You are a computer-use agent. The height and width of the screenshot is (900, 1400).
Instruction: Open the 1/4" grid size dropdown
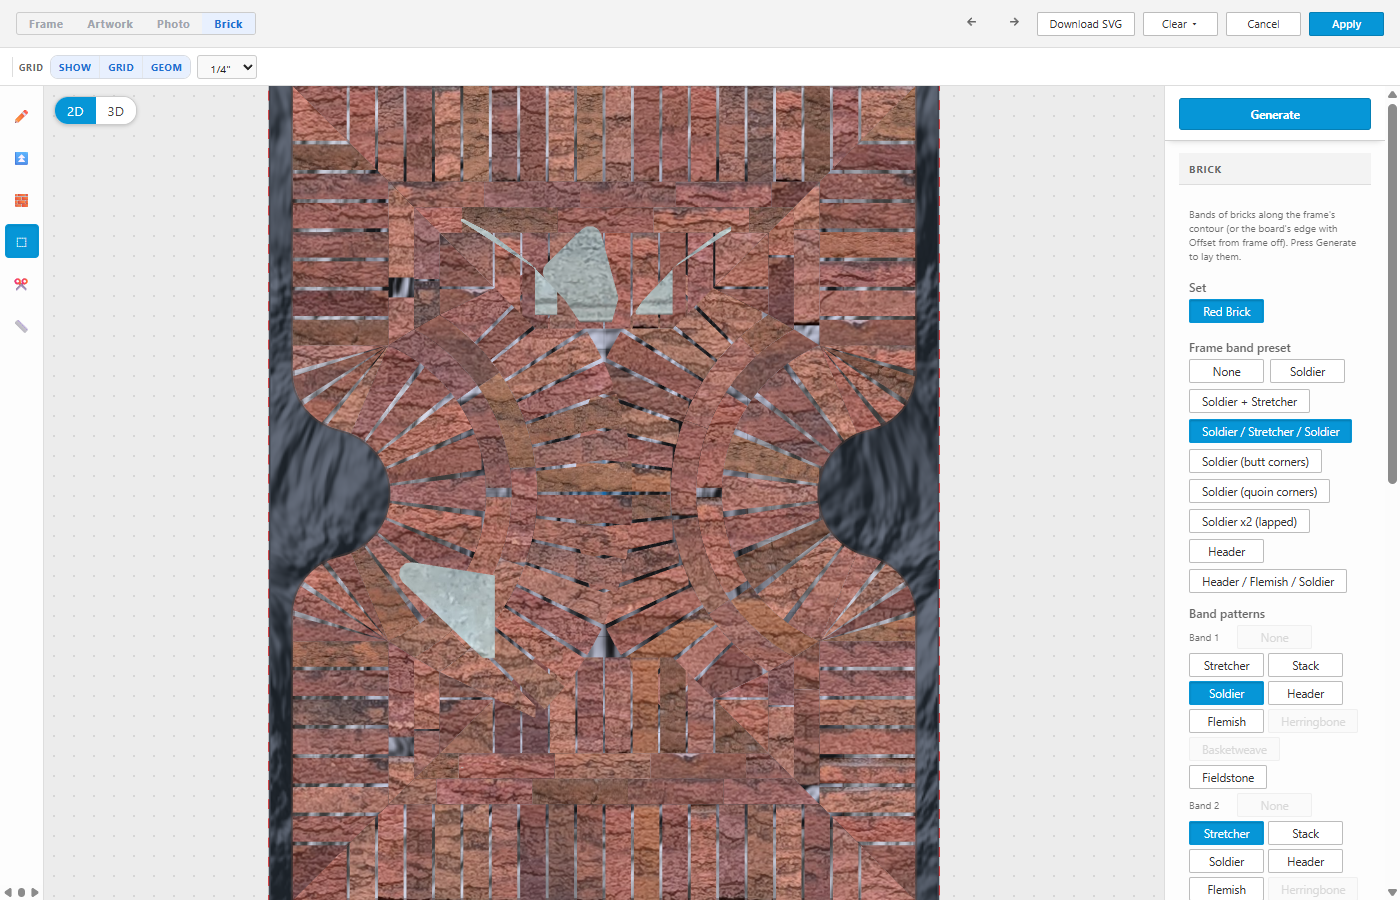pos(227,67)
